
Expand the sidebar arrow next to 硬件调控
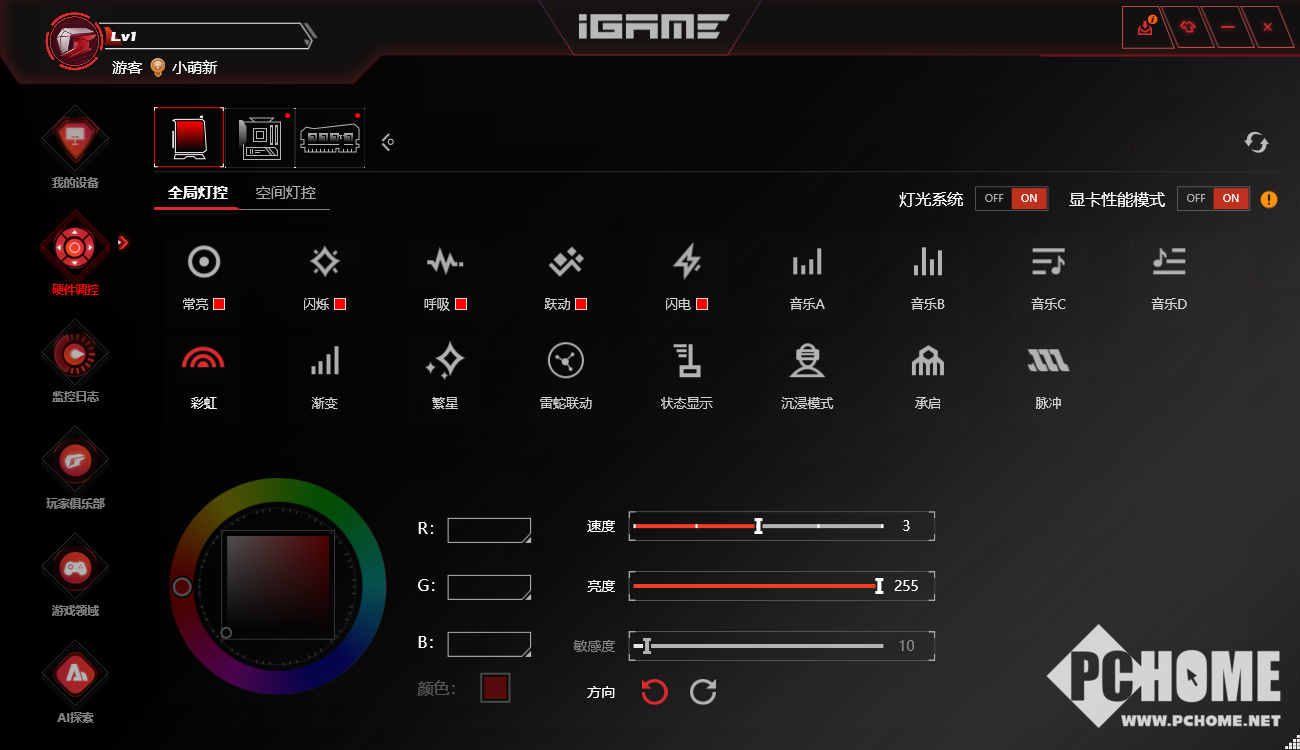123,242
